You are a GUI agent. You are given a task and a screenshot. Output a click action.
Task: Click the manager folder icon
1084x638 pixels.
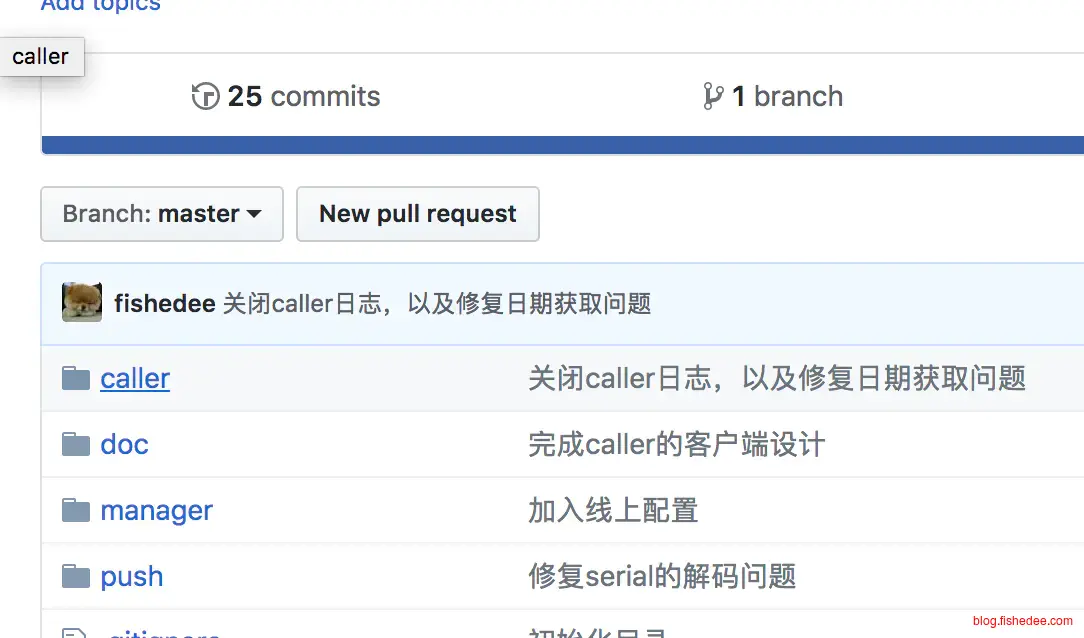coord(76,510)
